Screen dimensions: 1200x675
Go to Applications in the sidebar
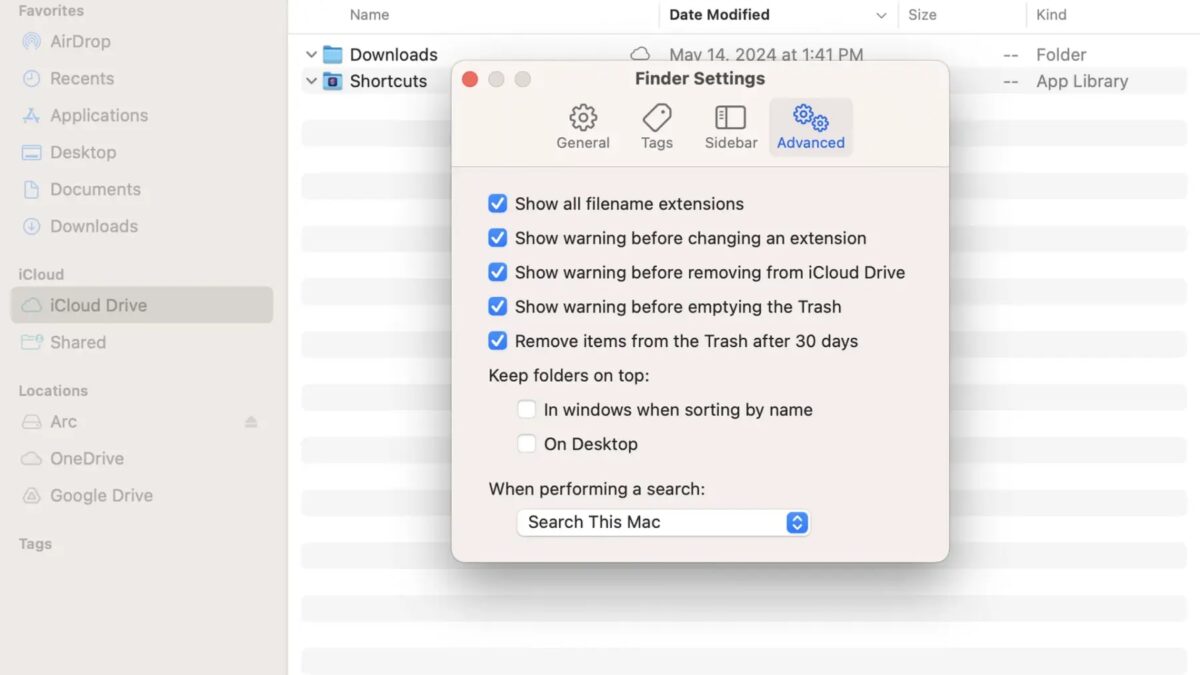pyautogui.click(x=98, y=116)
